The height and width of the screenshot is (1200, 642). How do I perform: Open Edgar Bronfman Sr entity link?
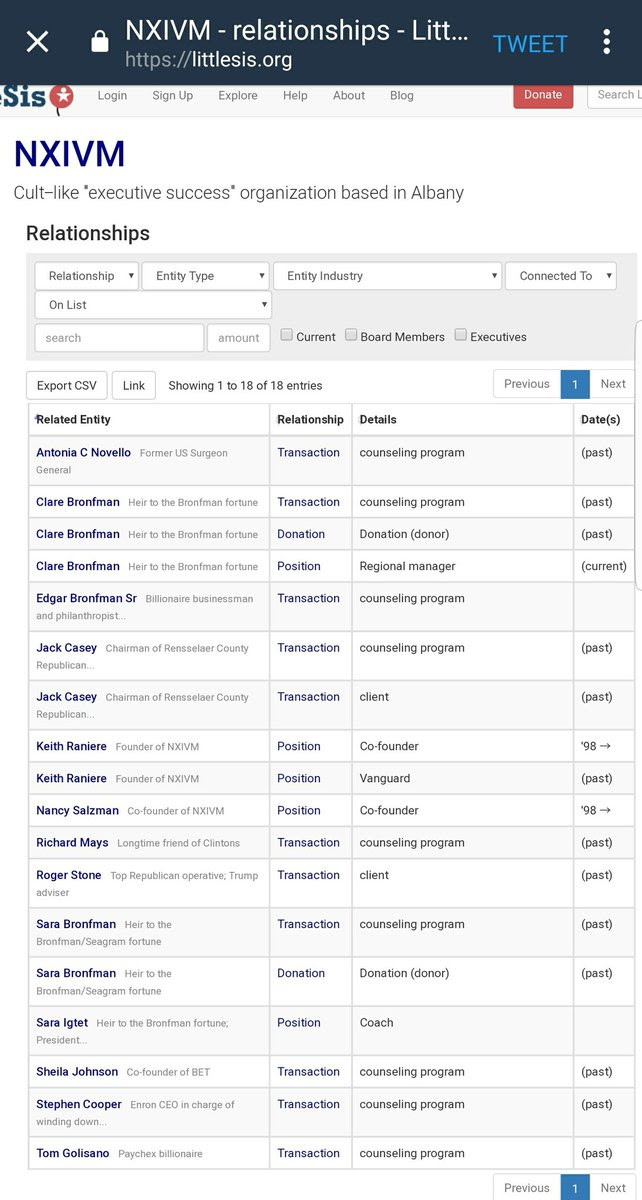point(86,599)
